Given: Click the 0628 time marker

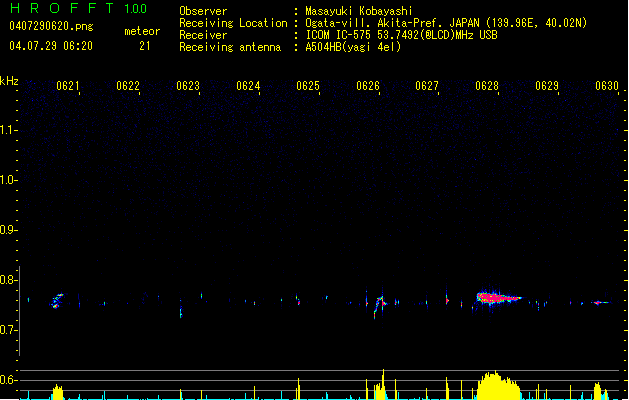Looking at the screenshot, I should tap(487, 86).
